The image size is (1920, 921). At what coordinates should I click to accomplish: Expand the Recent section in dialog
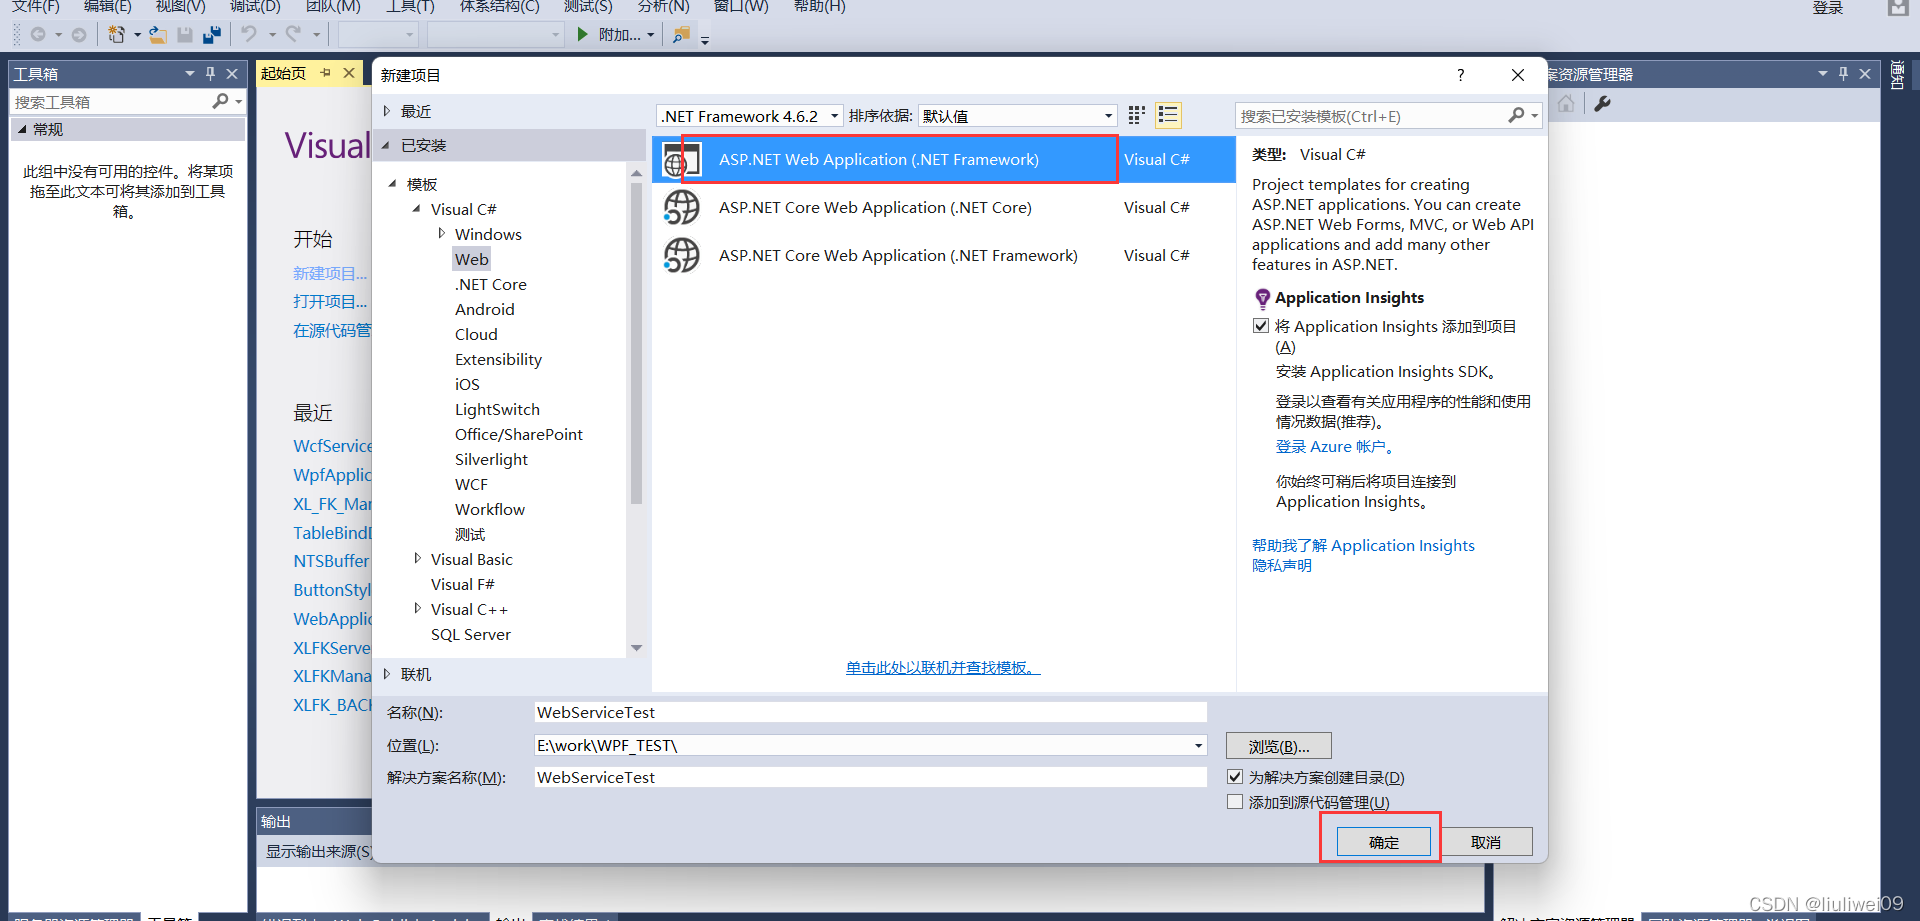click(x=387, y=111)
